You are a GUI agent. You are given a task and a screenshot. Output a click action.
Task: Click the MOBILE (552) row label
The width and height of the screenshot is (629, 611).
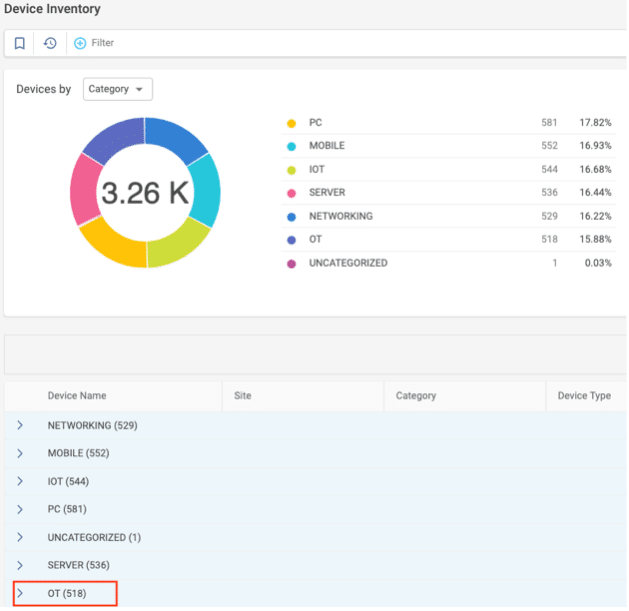coord(79,453)
